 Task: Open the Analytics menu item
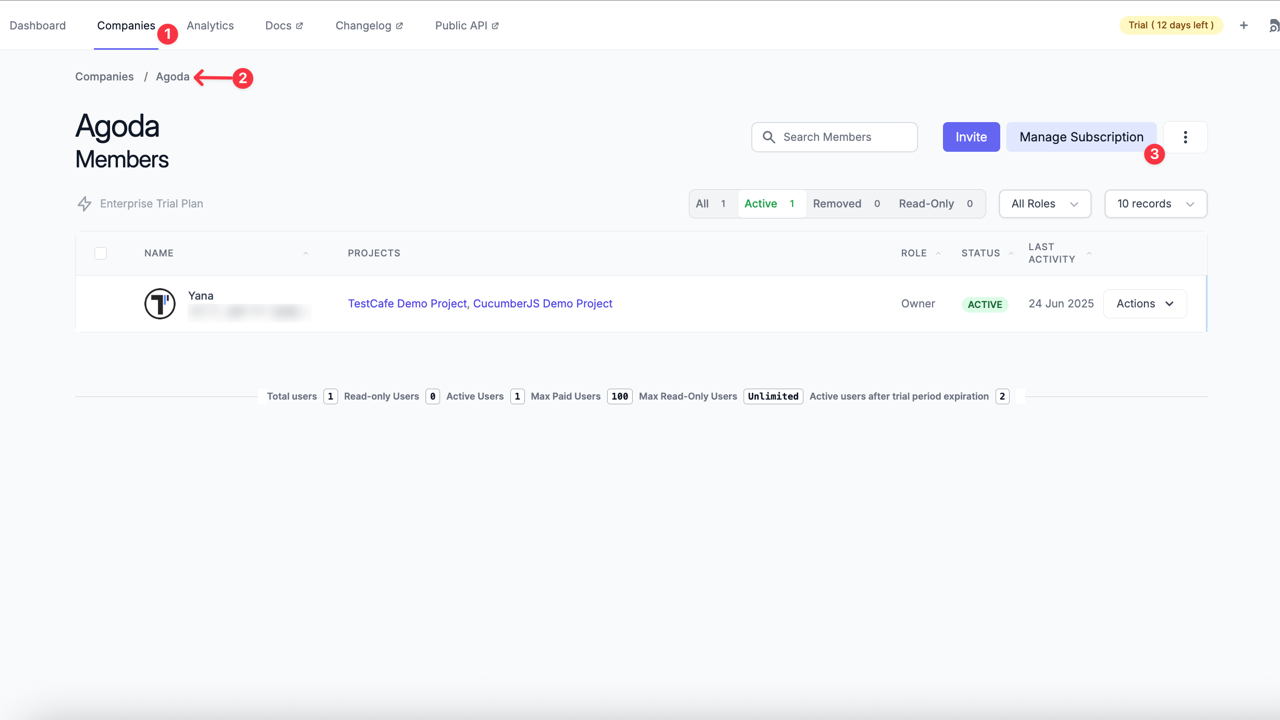click(x=210, y=25)
